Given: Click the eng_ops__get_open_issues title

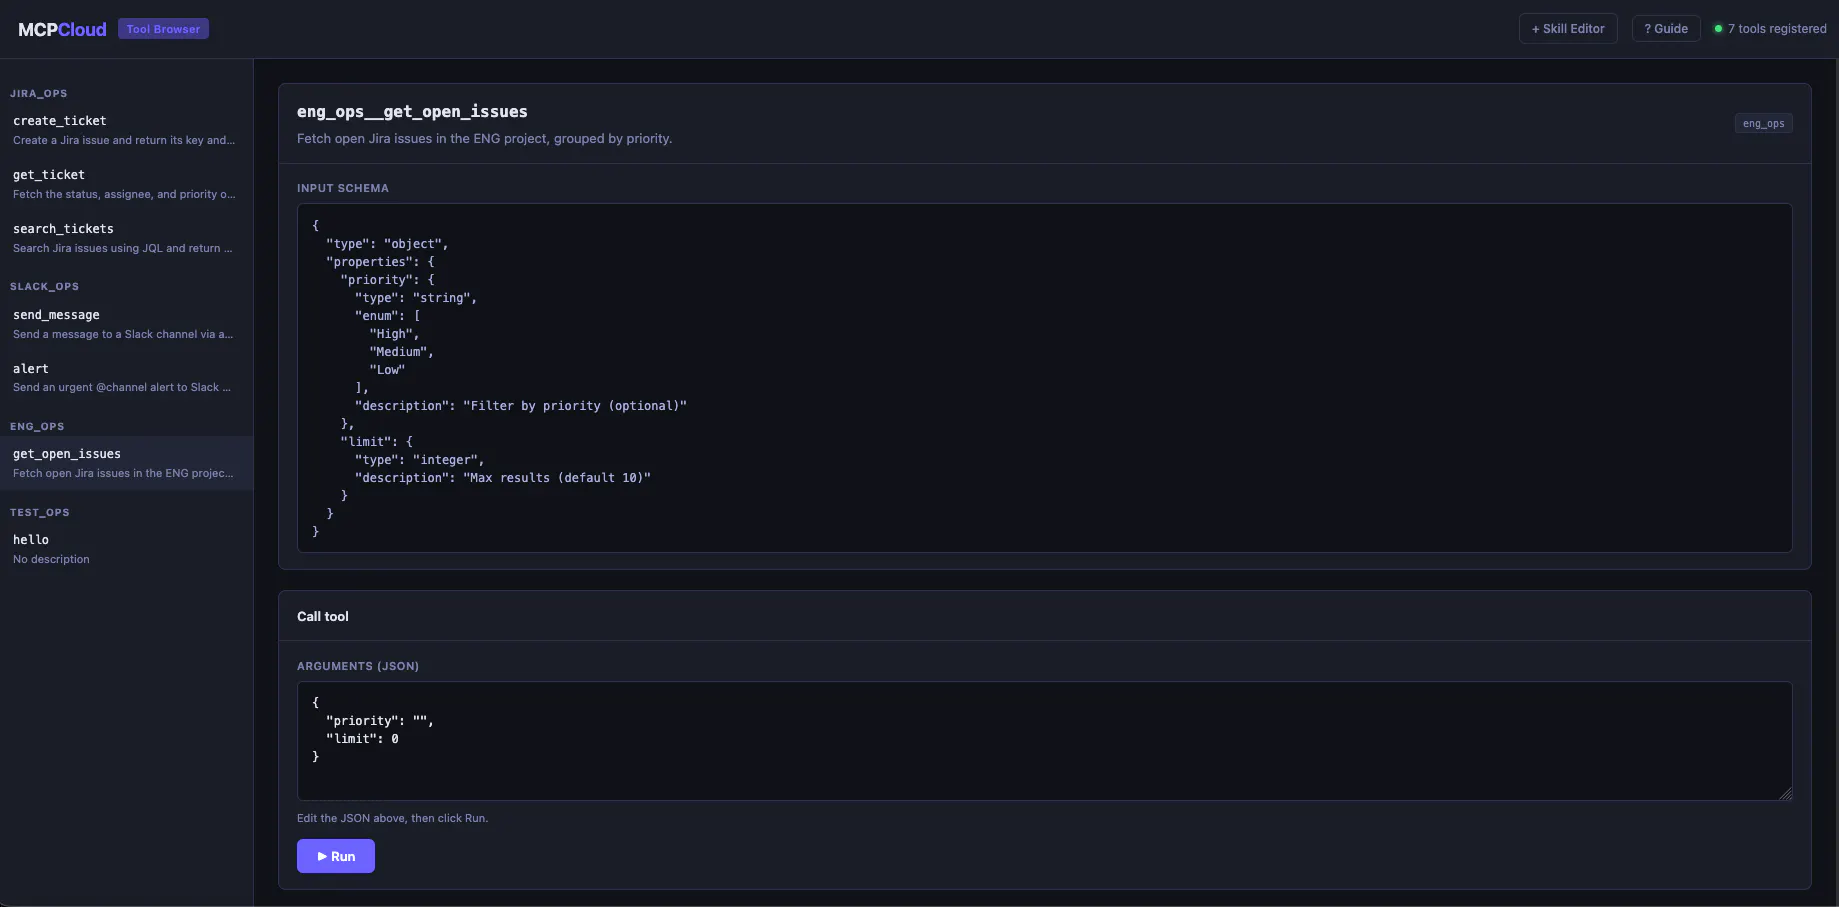Looking at the screenshot, I should coord(412,112).
